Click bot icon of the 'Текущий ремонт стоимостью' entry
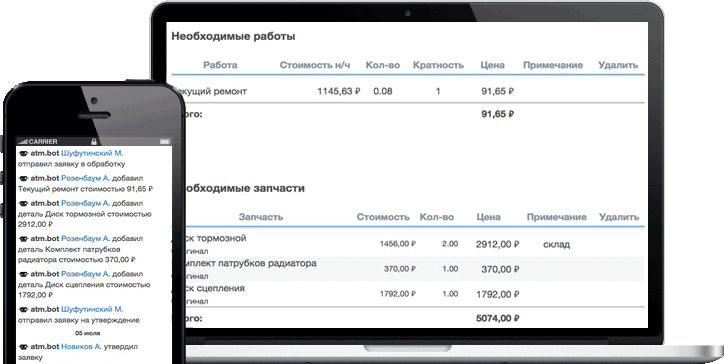724x364 pixels. (x=23, y=178)
